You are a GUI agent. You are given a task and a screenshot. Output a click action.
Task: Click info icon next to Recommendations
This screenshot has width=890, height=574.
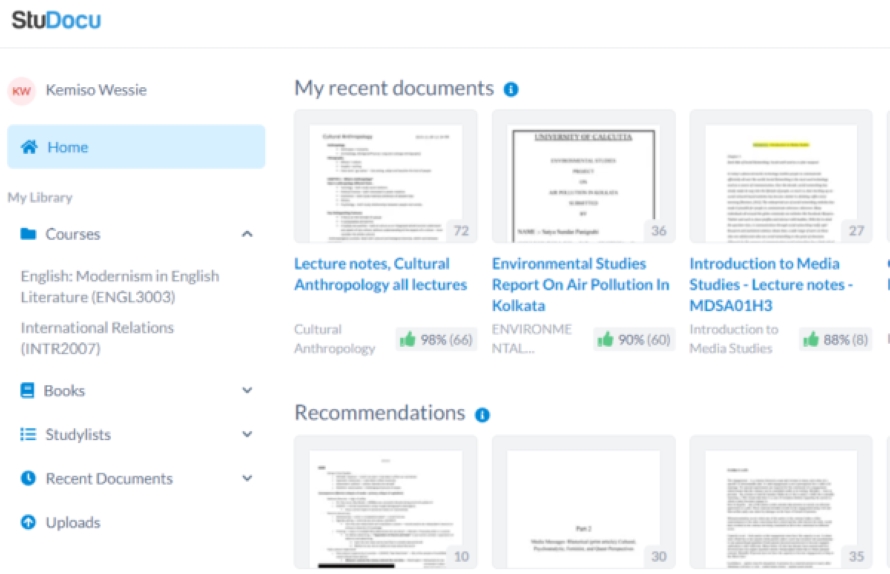click(x=482, y=415)
